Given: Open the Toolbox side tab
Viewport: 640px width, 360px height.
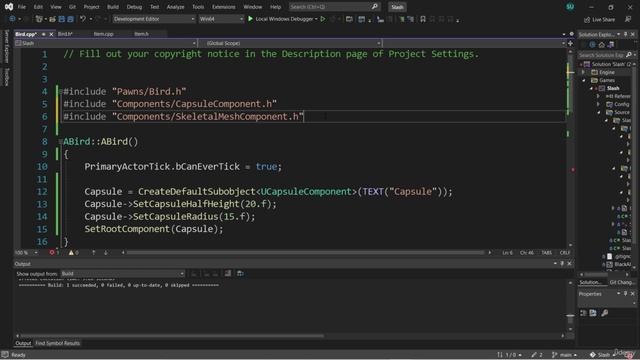Looking at the screenshot, I should (x=6, y=77).
